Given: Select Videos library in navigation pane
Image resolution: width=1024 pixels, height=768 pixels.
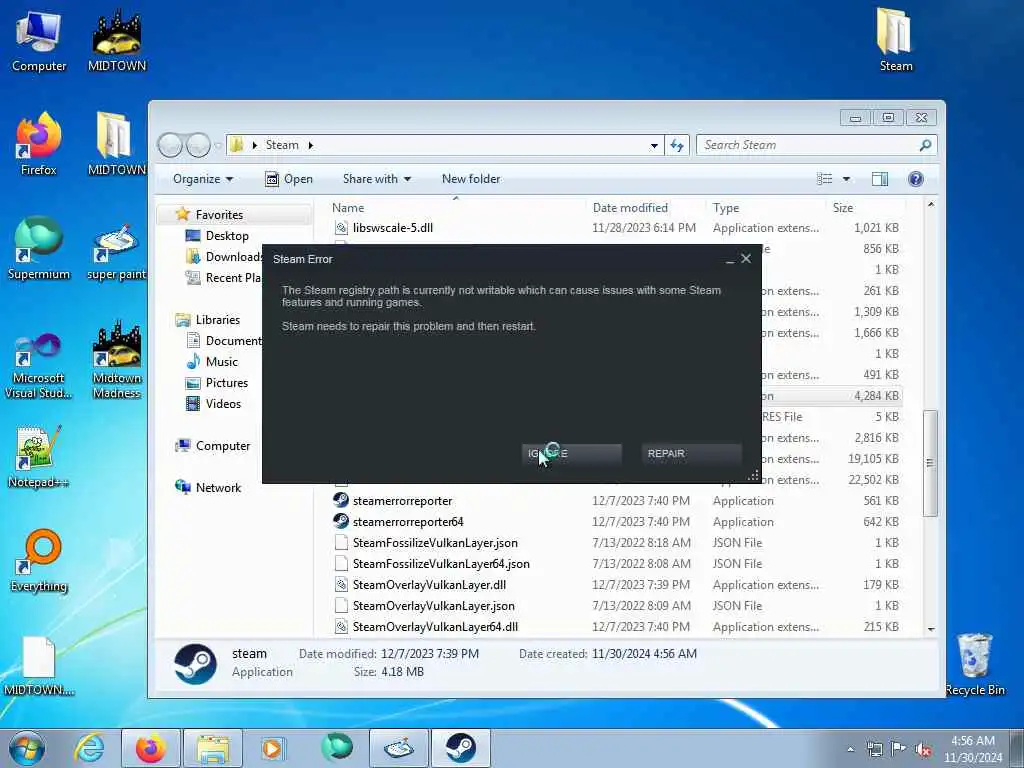Looking at the screenshot, I should click(x=223, y=404).
